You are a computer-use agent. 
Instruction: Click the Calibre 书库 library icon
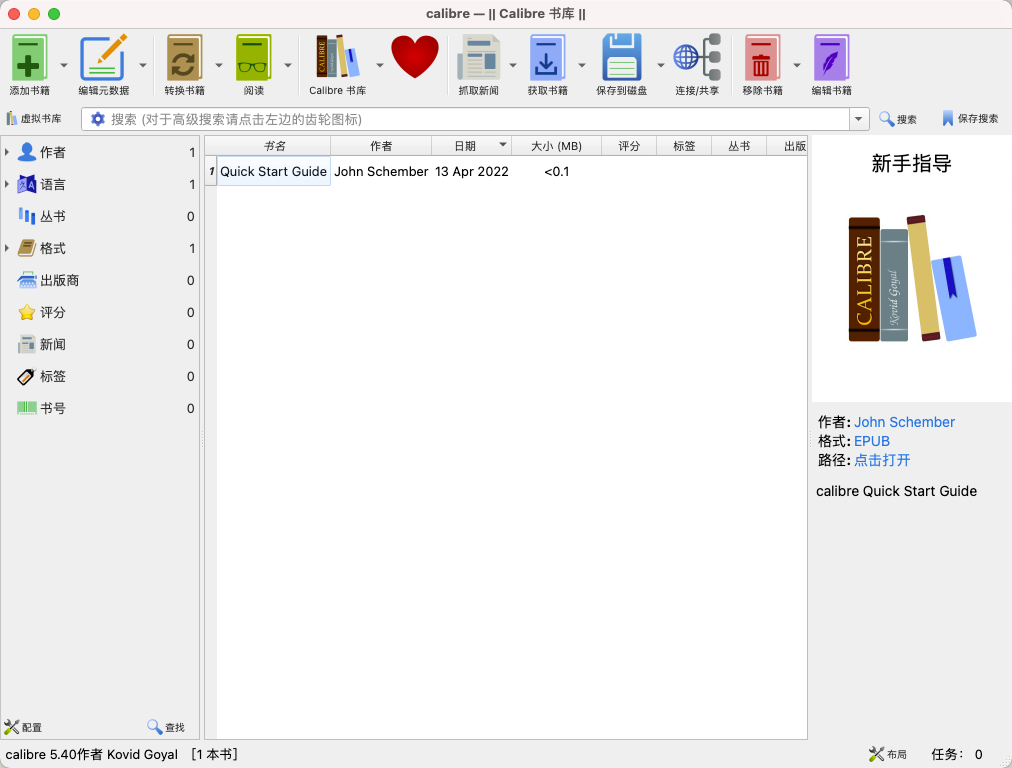click(x=337, y=57)
